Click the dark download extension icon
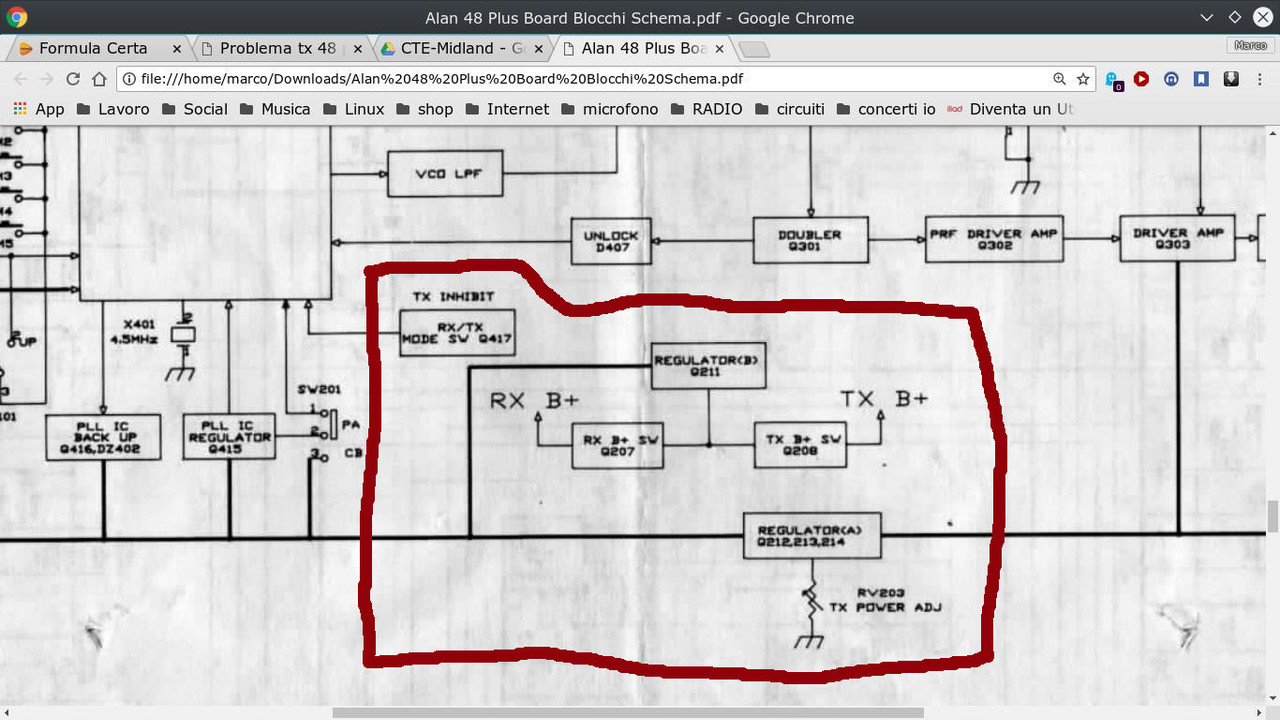This screenshot has height=720, width=1280. [x=1231, y=79]
